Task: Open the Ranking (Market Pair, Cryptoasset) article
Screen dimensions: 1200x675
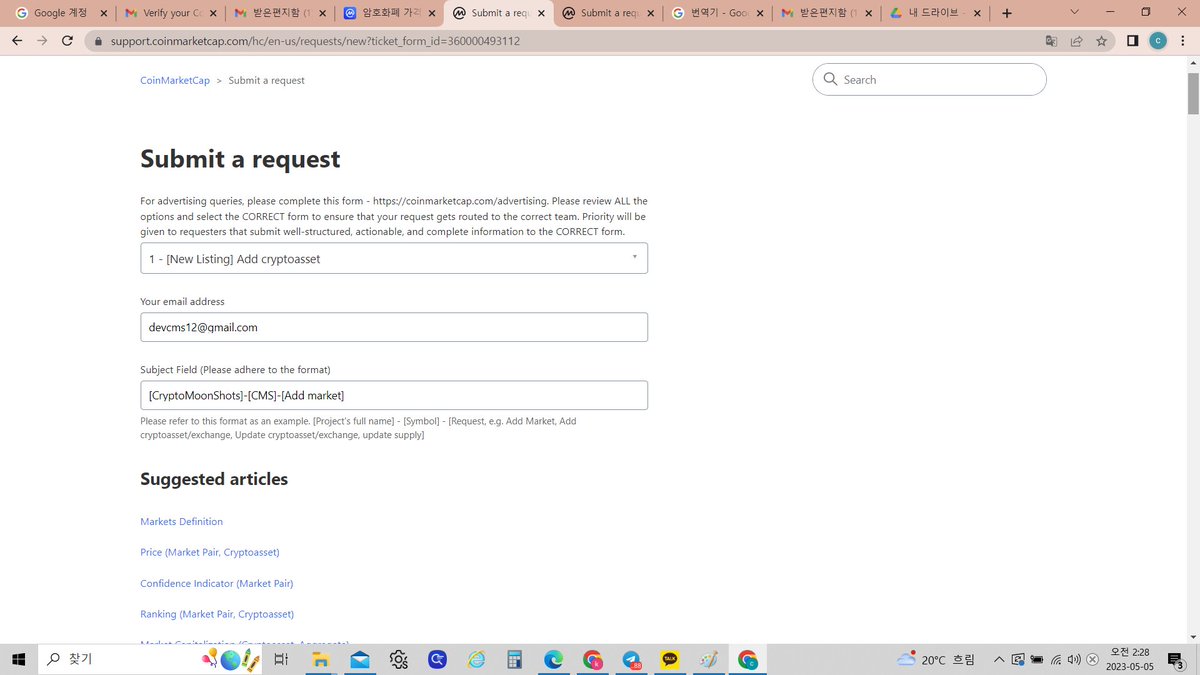Action: coord(217,614)
